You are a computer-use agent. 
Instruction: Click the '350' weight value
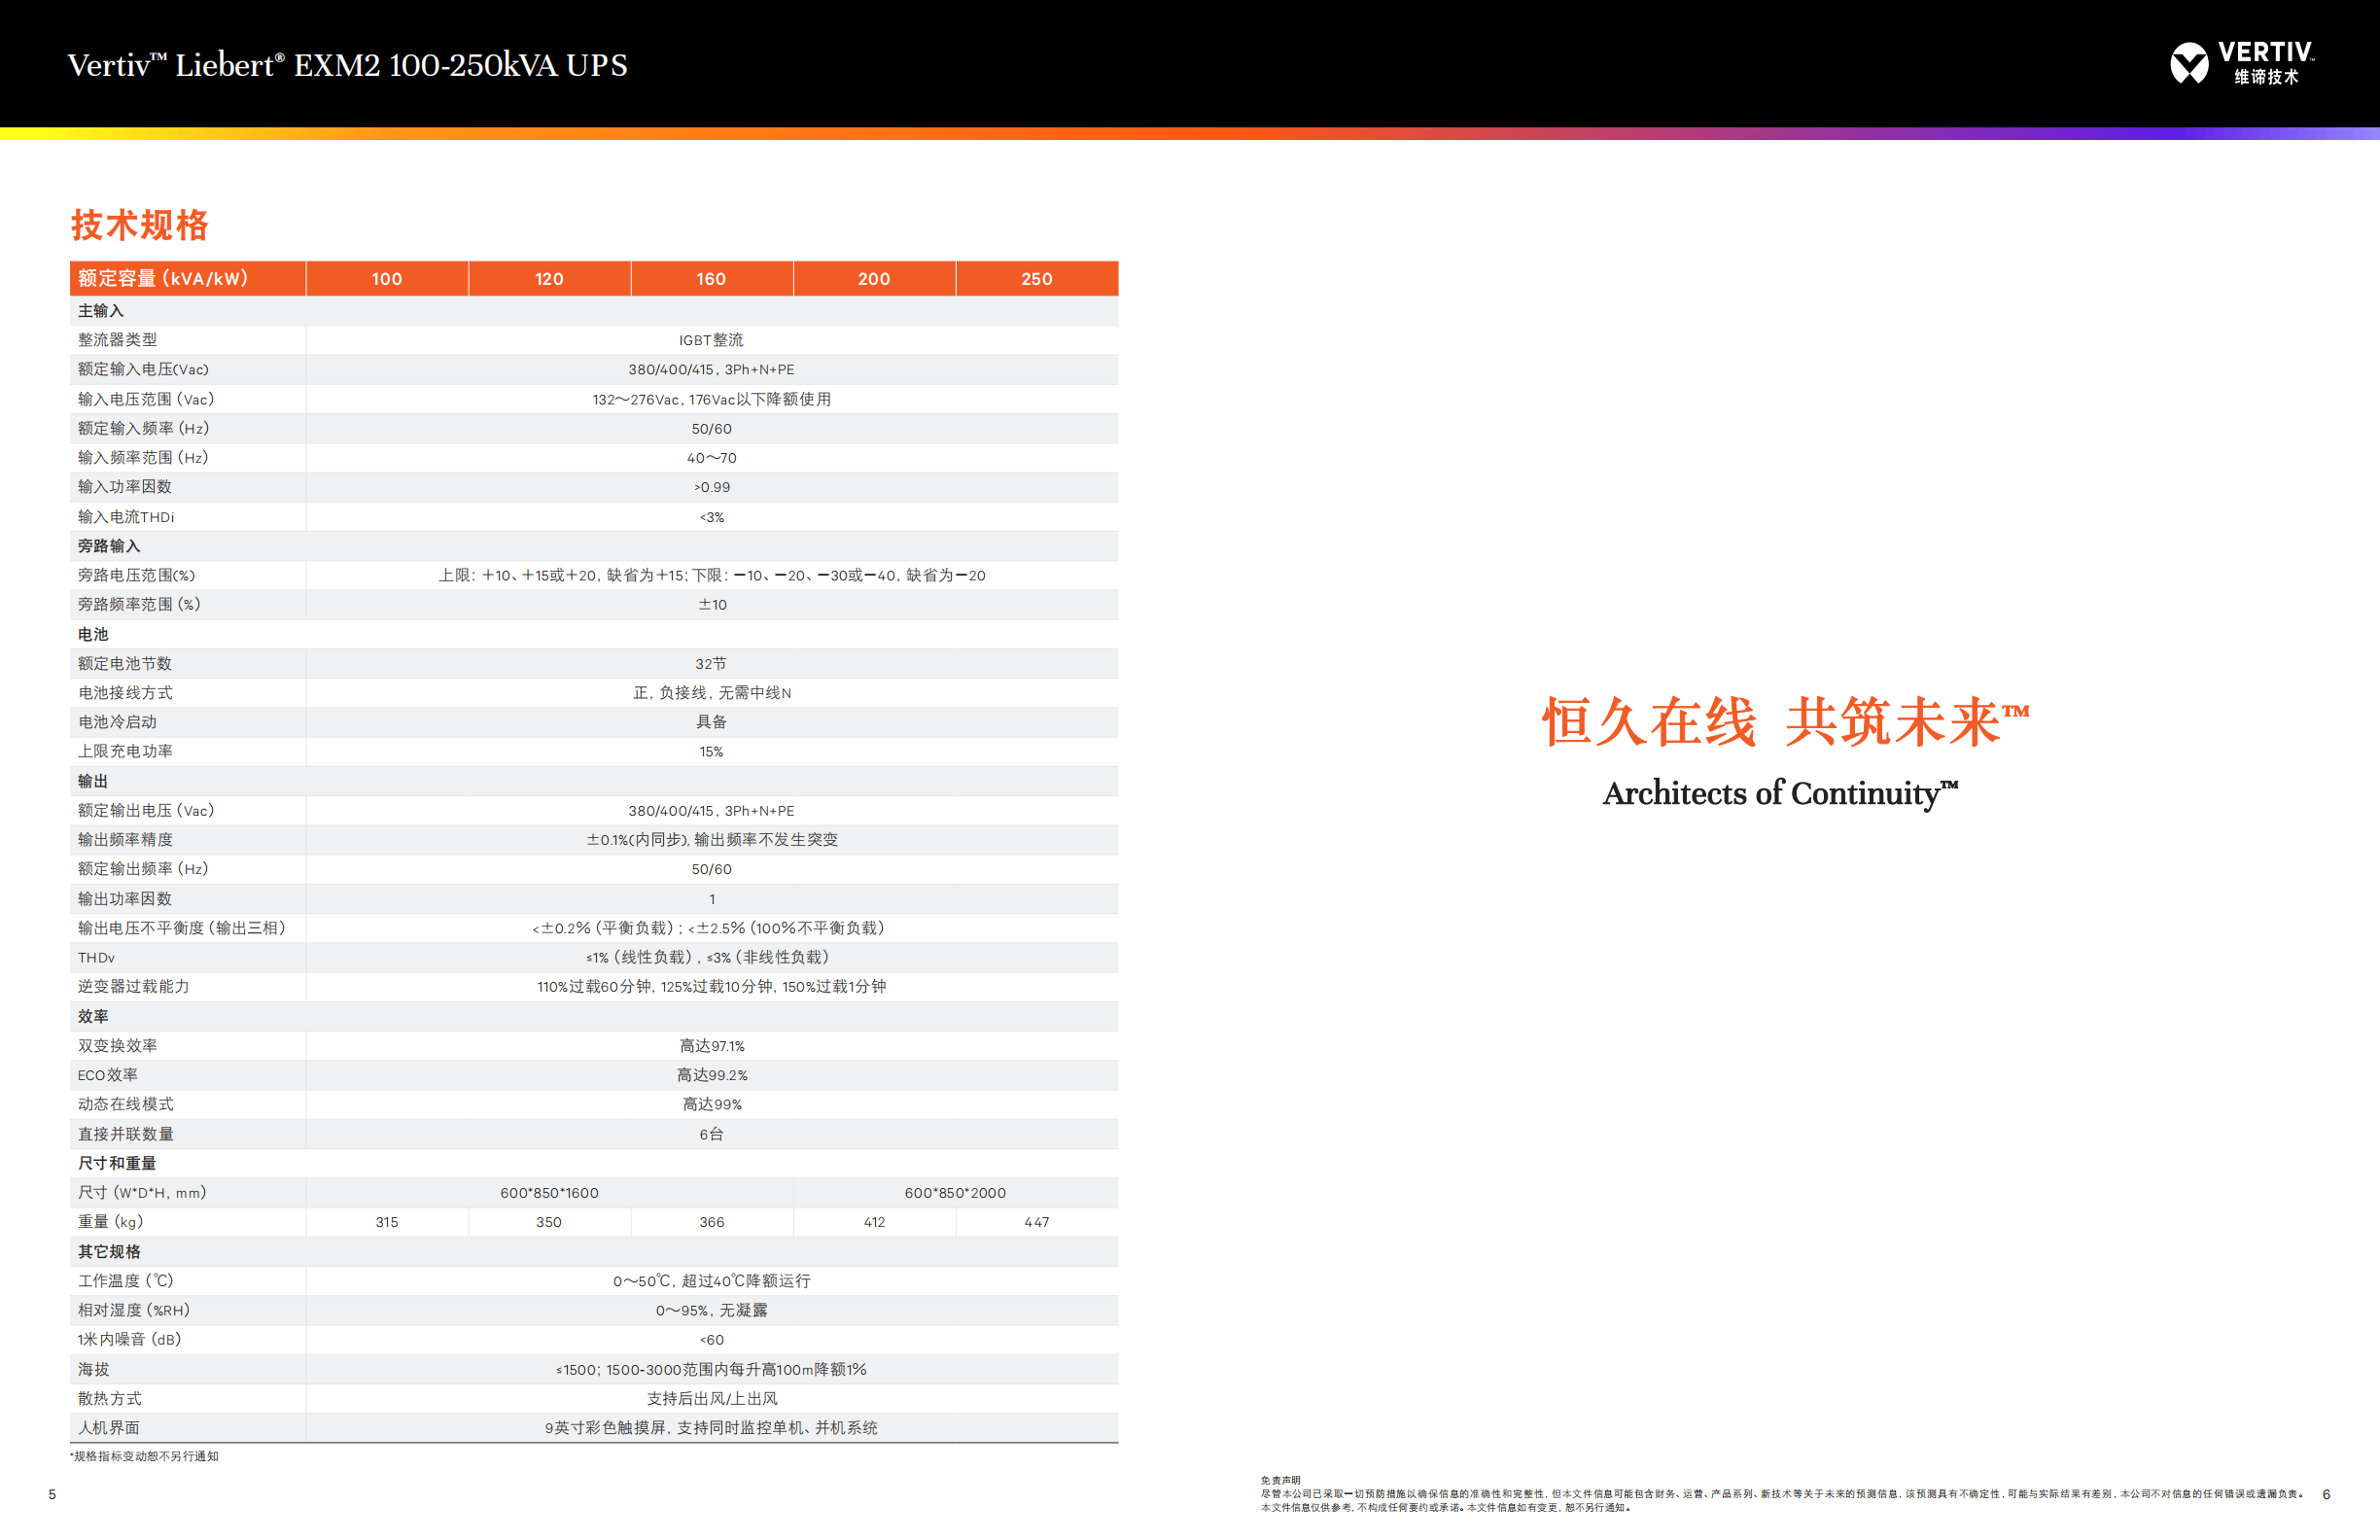click(x=549, y=1222)
